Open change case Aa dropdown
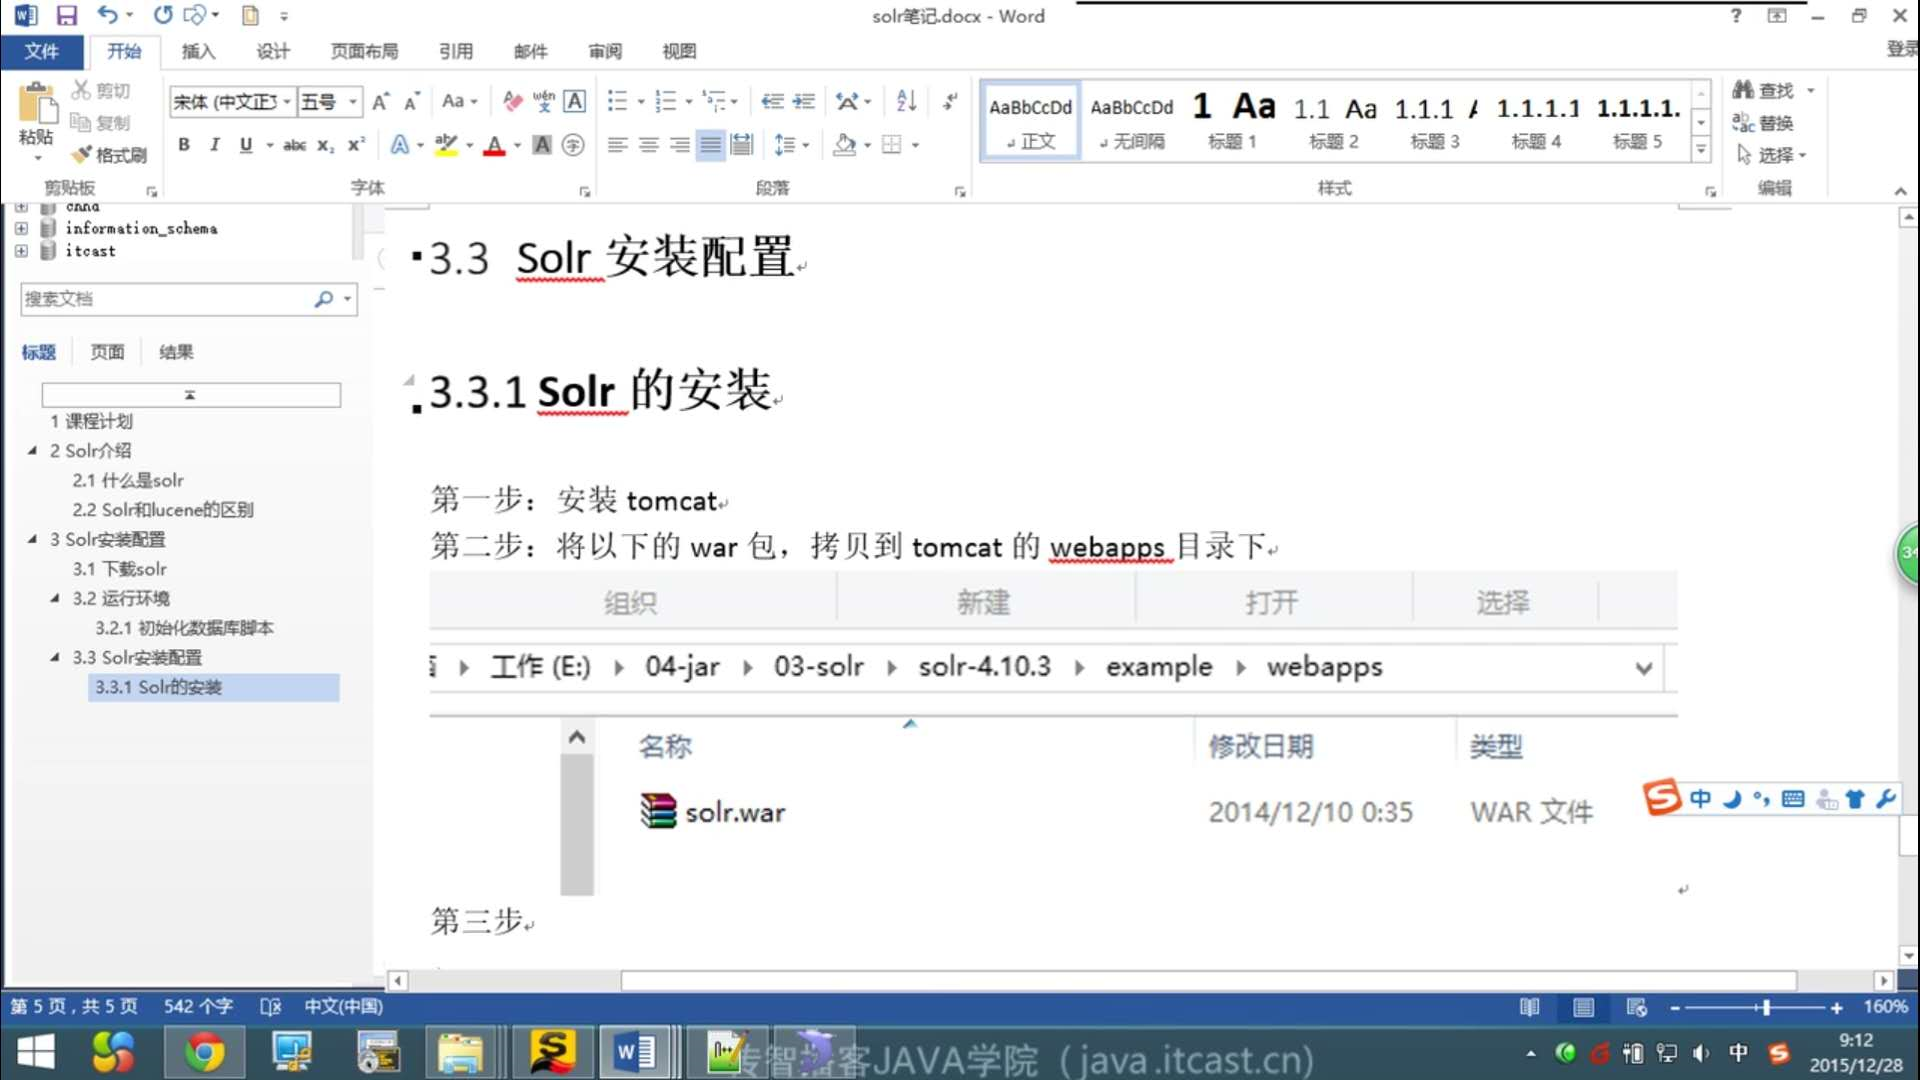The image size is (1920, 1080). pos(460,102)
